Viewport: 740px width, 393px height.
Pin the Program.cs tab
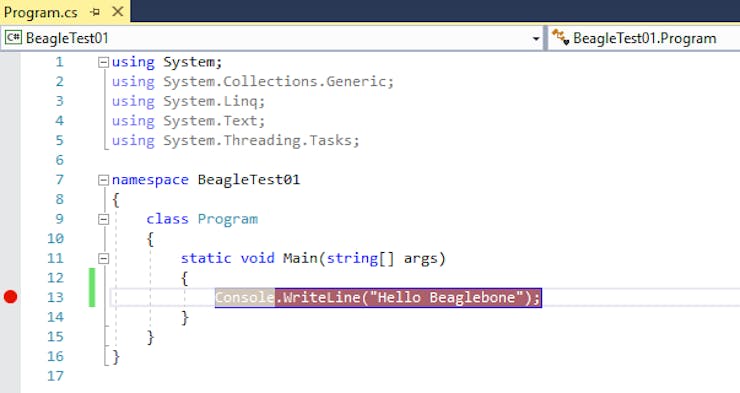click(x=95, y=12)
